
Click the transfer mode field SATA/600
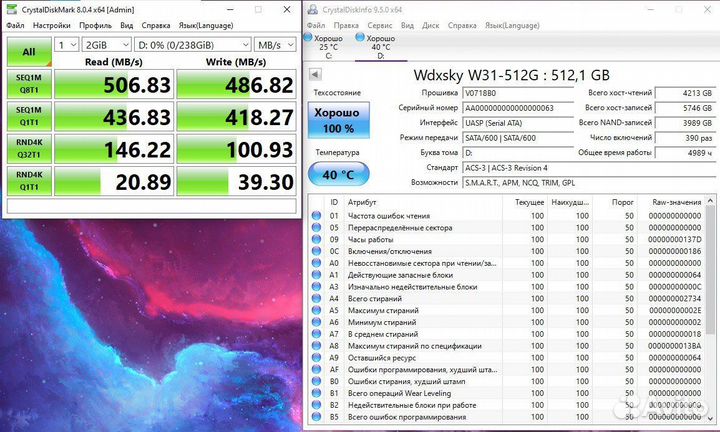pos(518,138)
